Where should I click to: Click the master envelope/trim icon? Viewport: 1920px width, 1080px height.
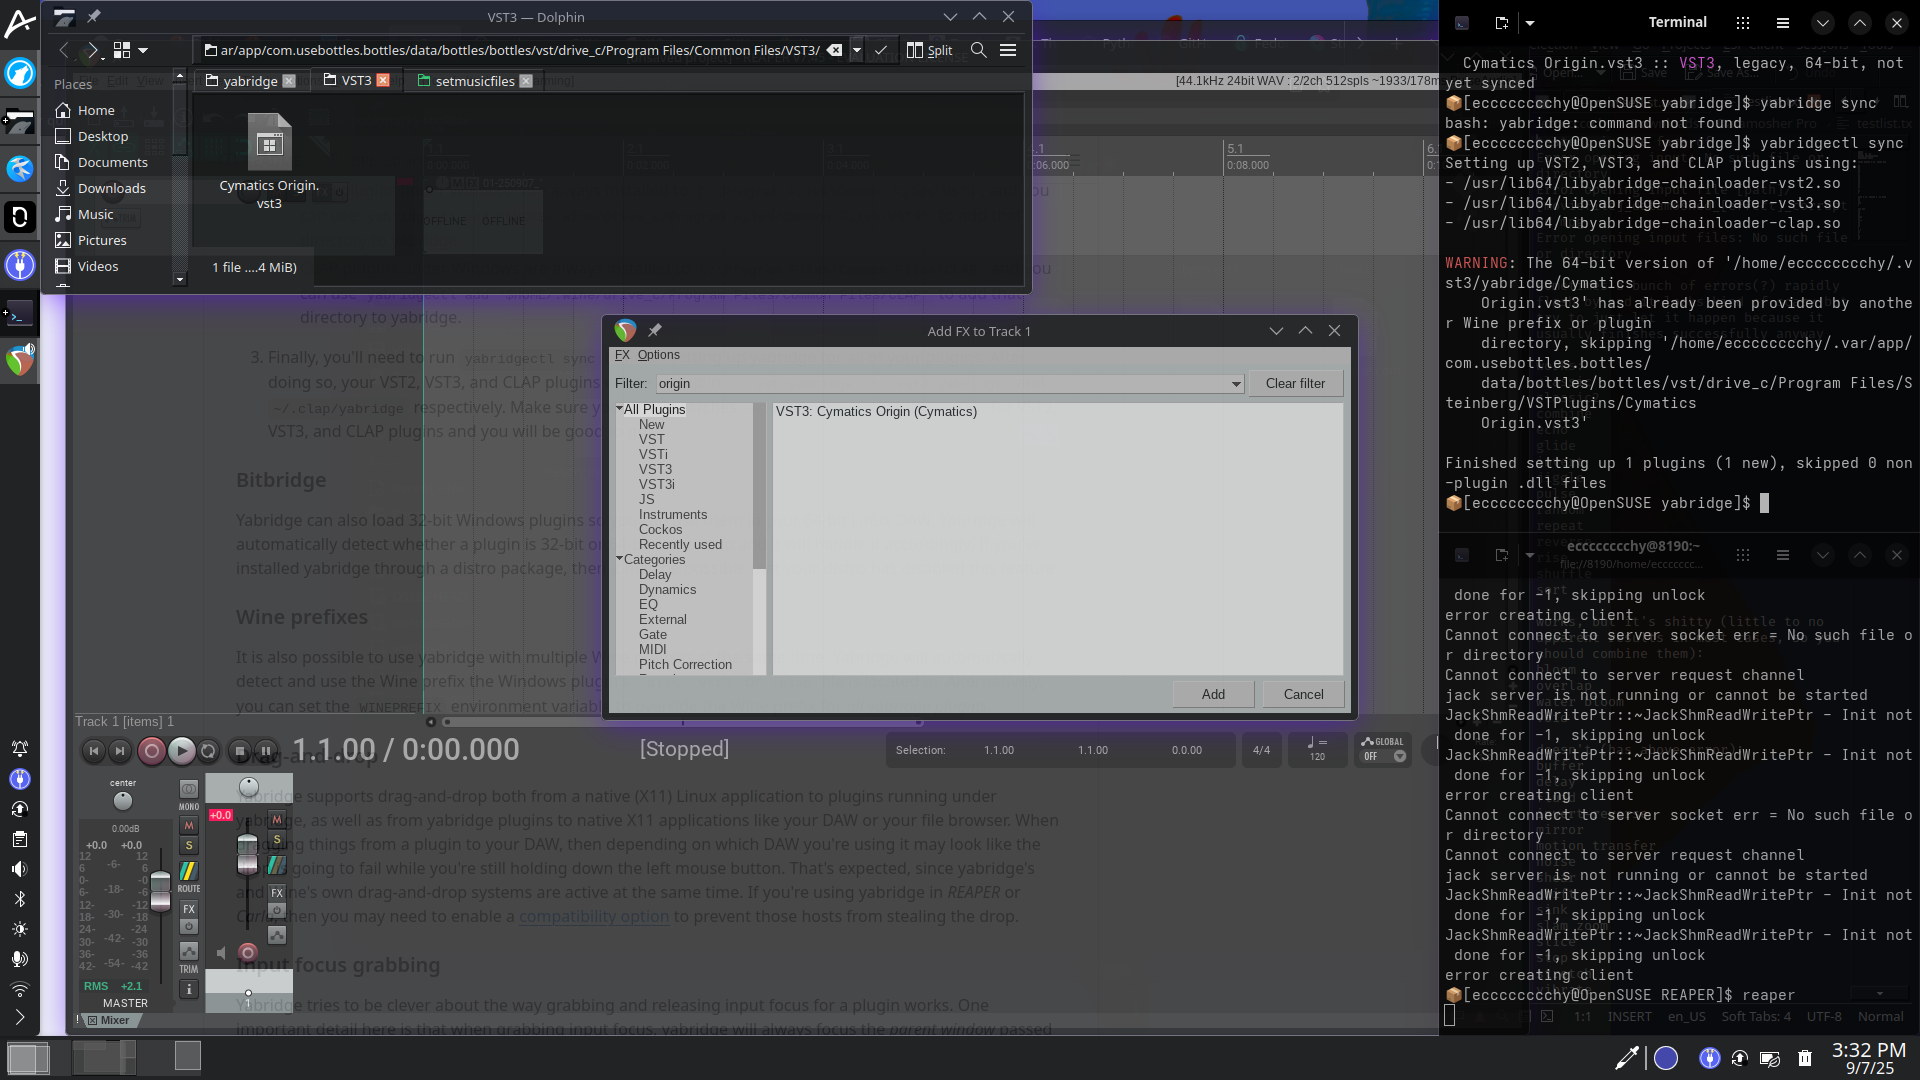coord(188,951)
